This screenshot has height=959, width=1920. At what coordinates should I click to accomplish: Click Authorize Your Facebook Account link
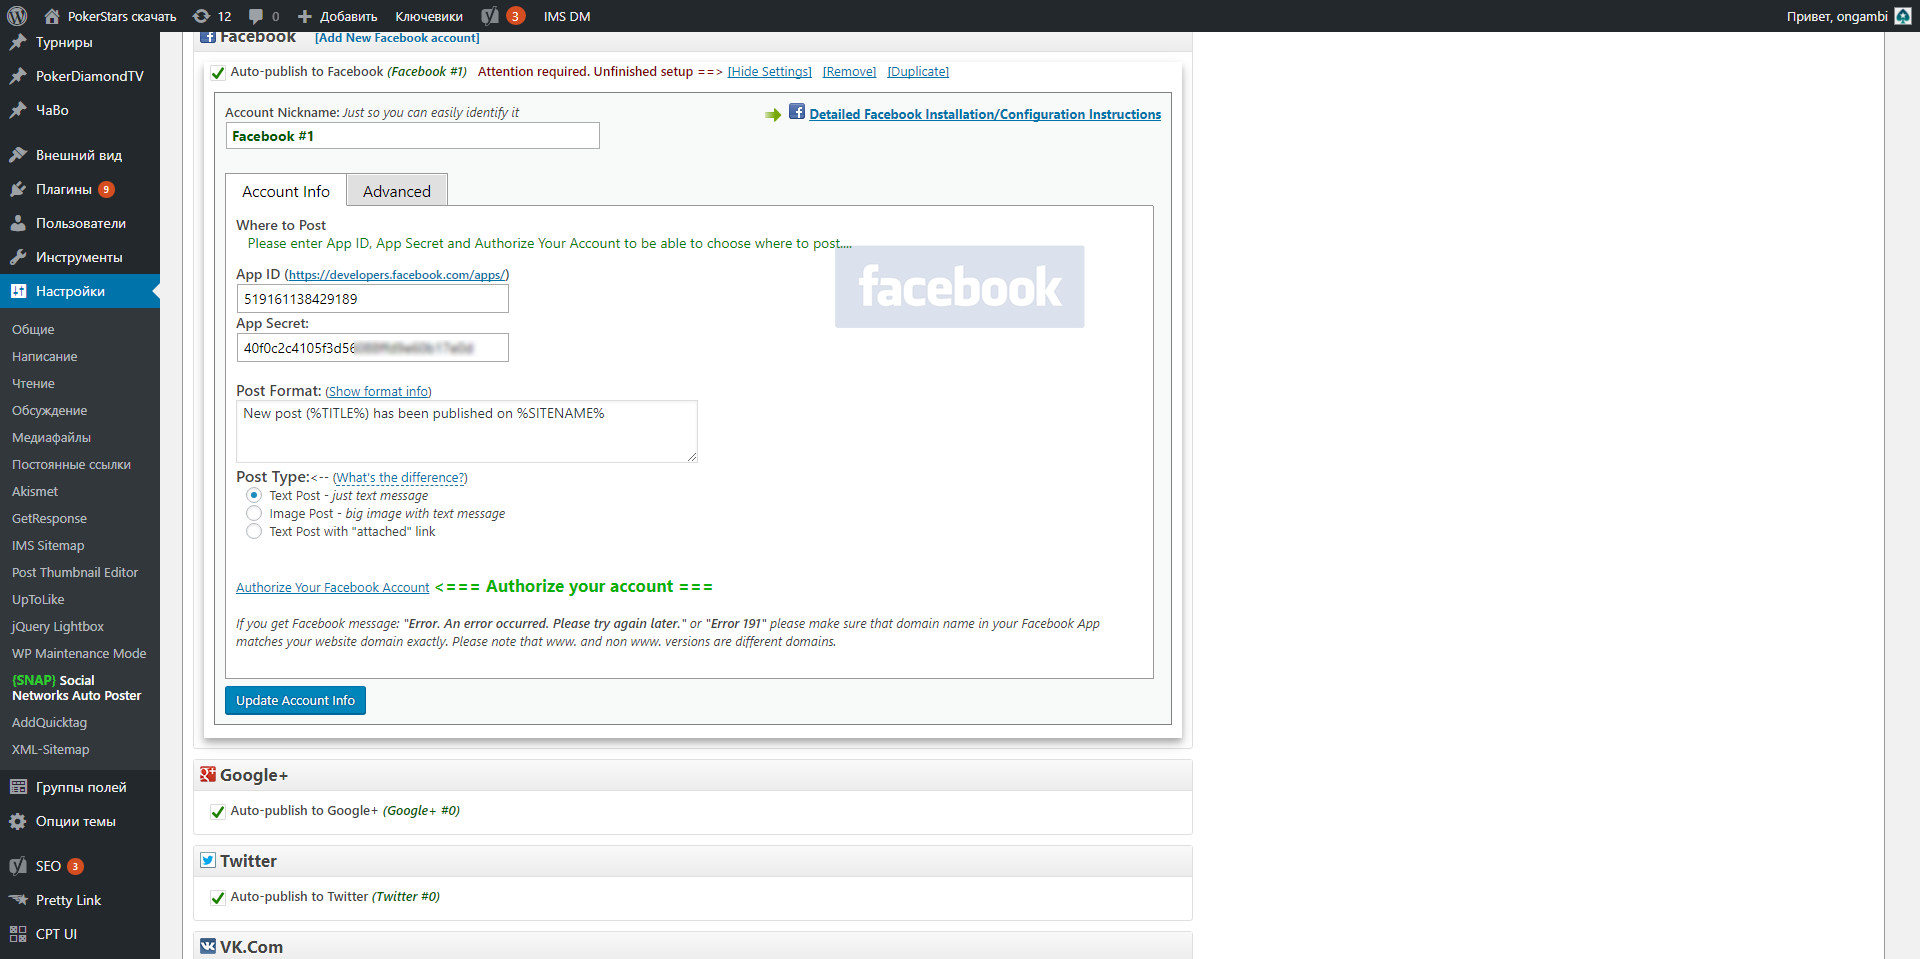click(x=333, y=588)
